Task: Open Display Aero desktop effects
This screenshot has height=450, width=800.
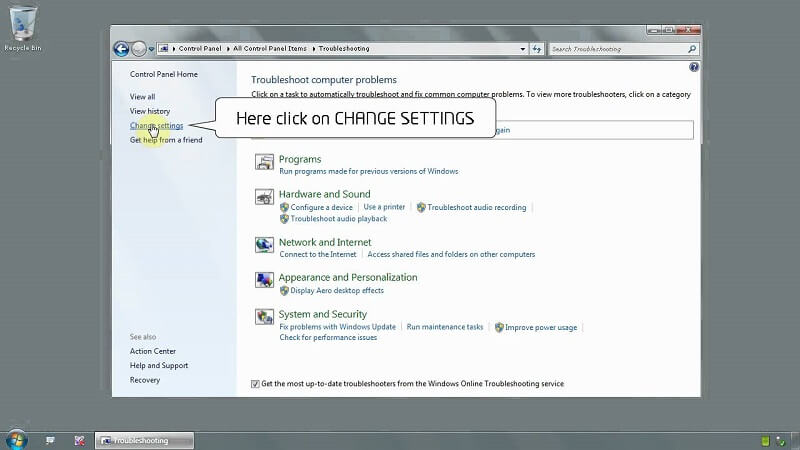Action: (x=337, y=290)
